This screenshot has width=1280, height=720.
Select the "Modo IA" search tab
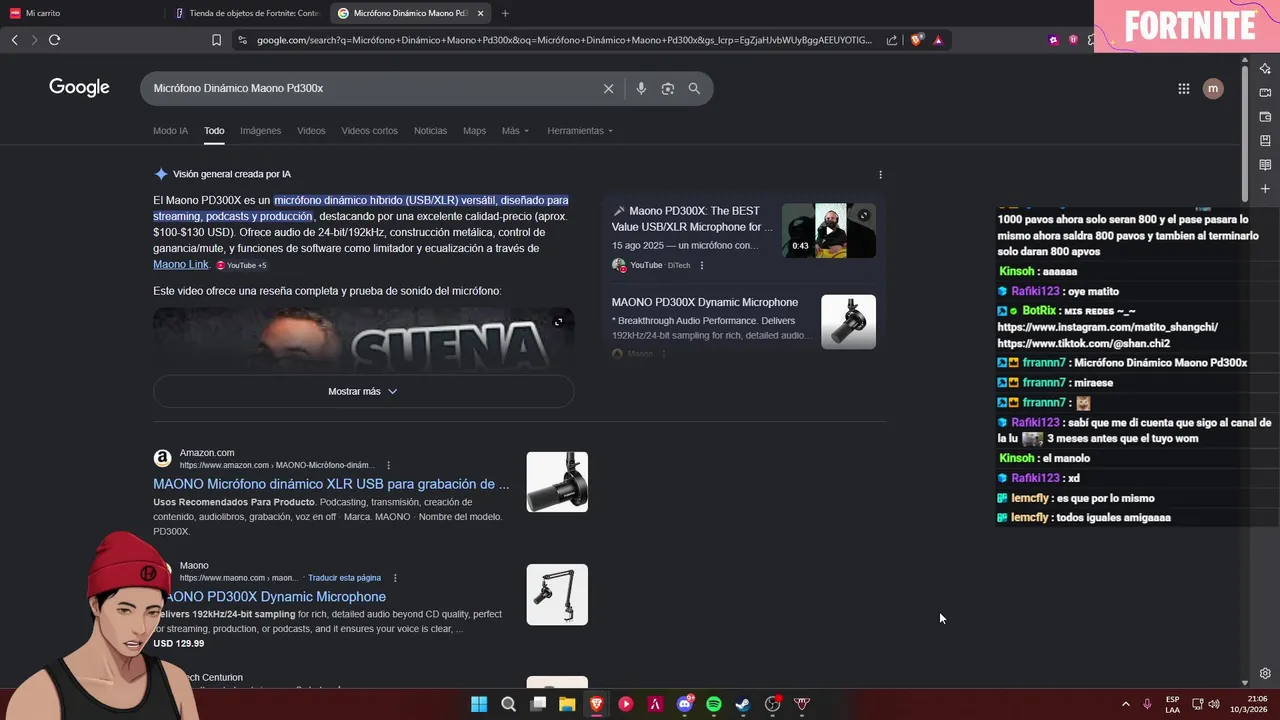click(x=170, y=131)
